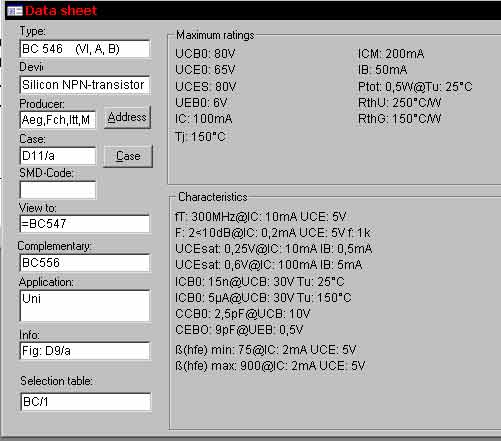Click the Case field D11/a
Viewport: 501px width, 441px height.
click(58, 156)
